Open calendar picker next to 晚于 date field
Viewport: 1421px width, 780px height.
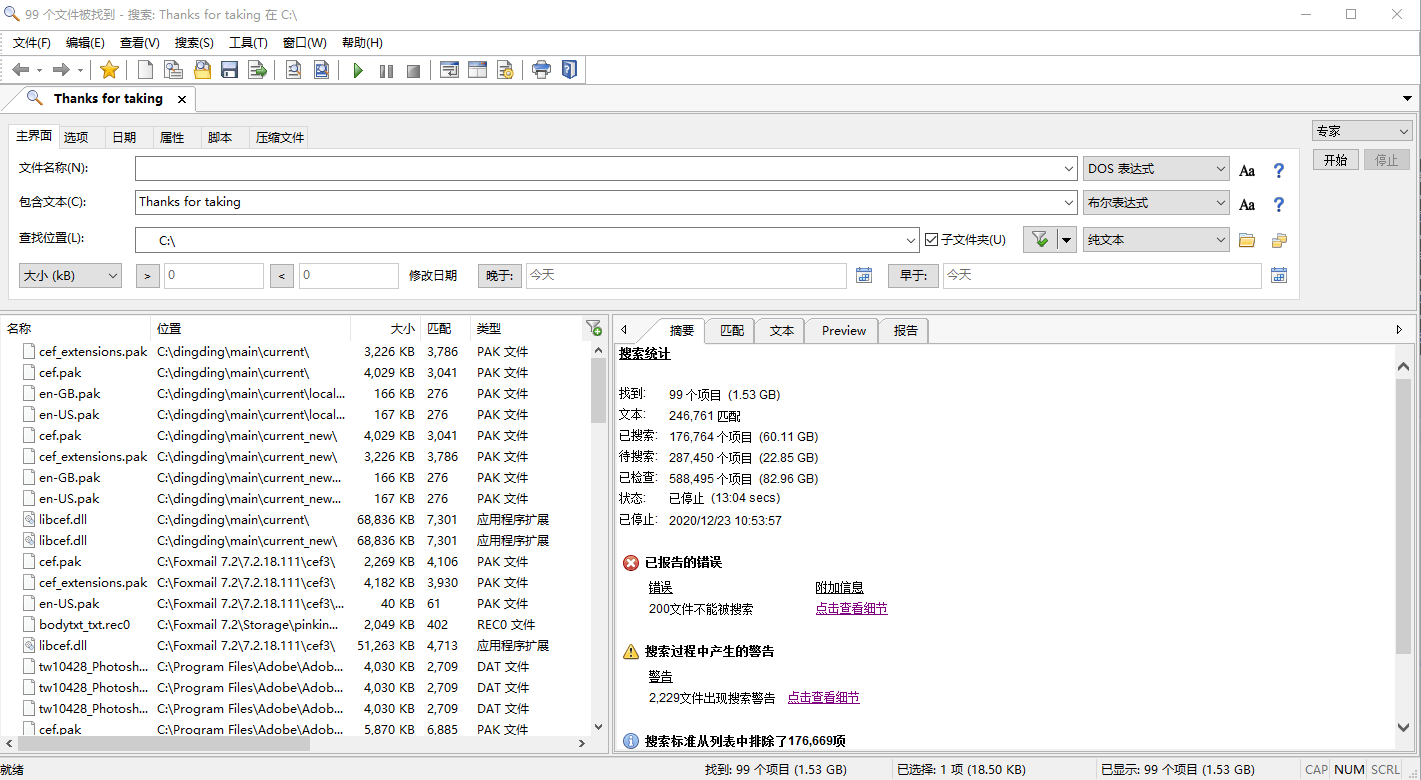click(864, 275)
